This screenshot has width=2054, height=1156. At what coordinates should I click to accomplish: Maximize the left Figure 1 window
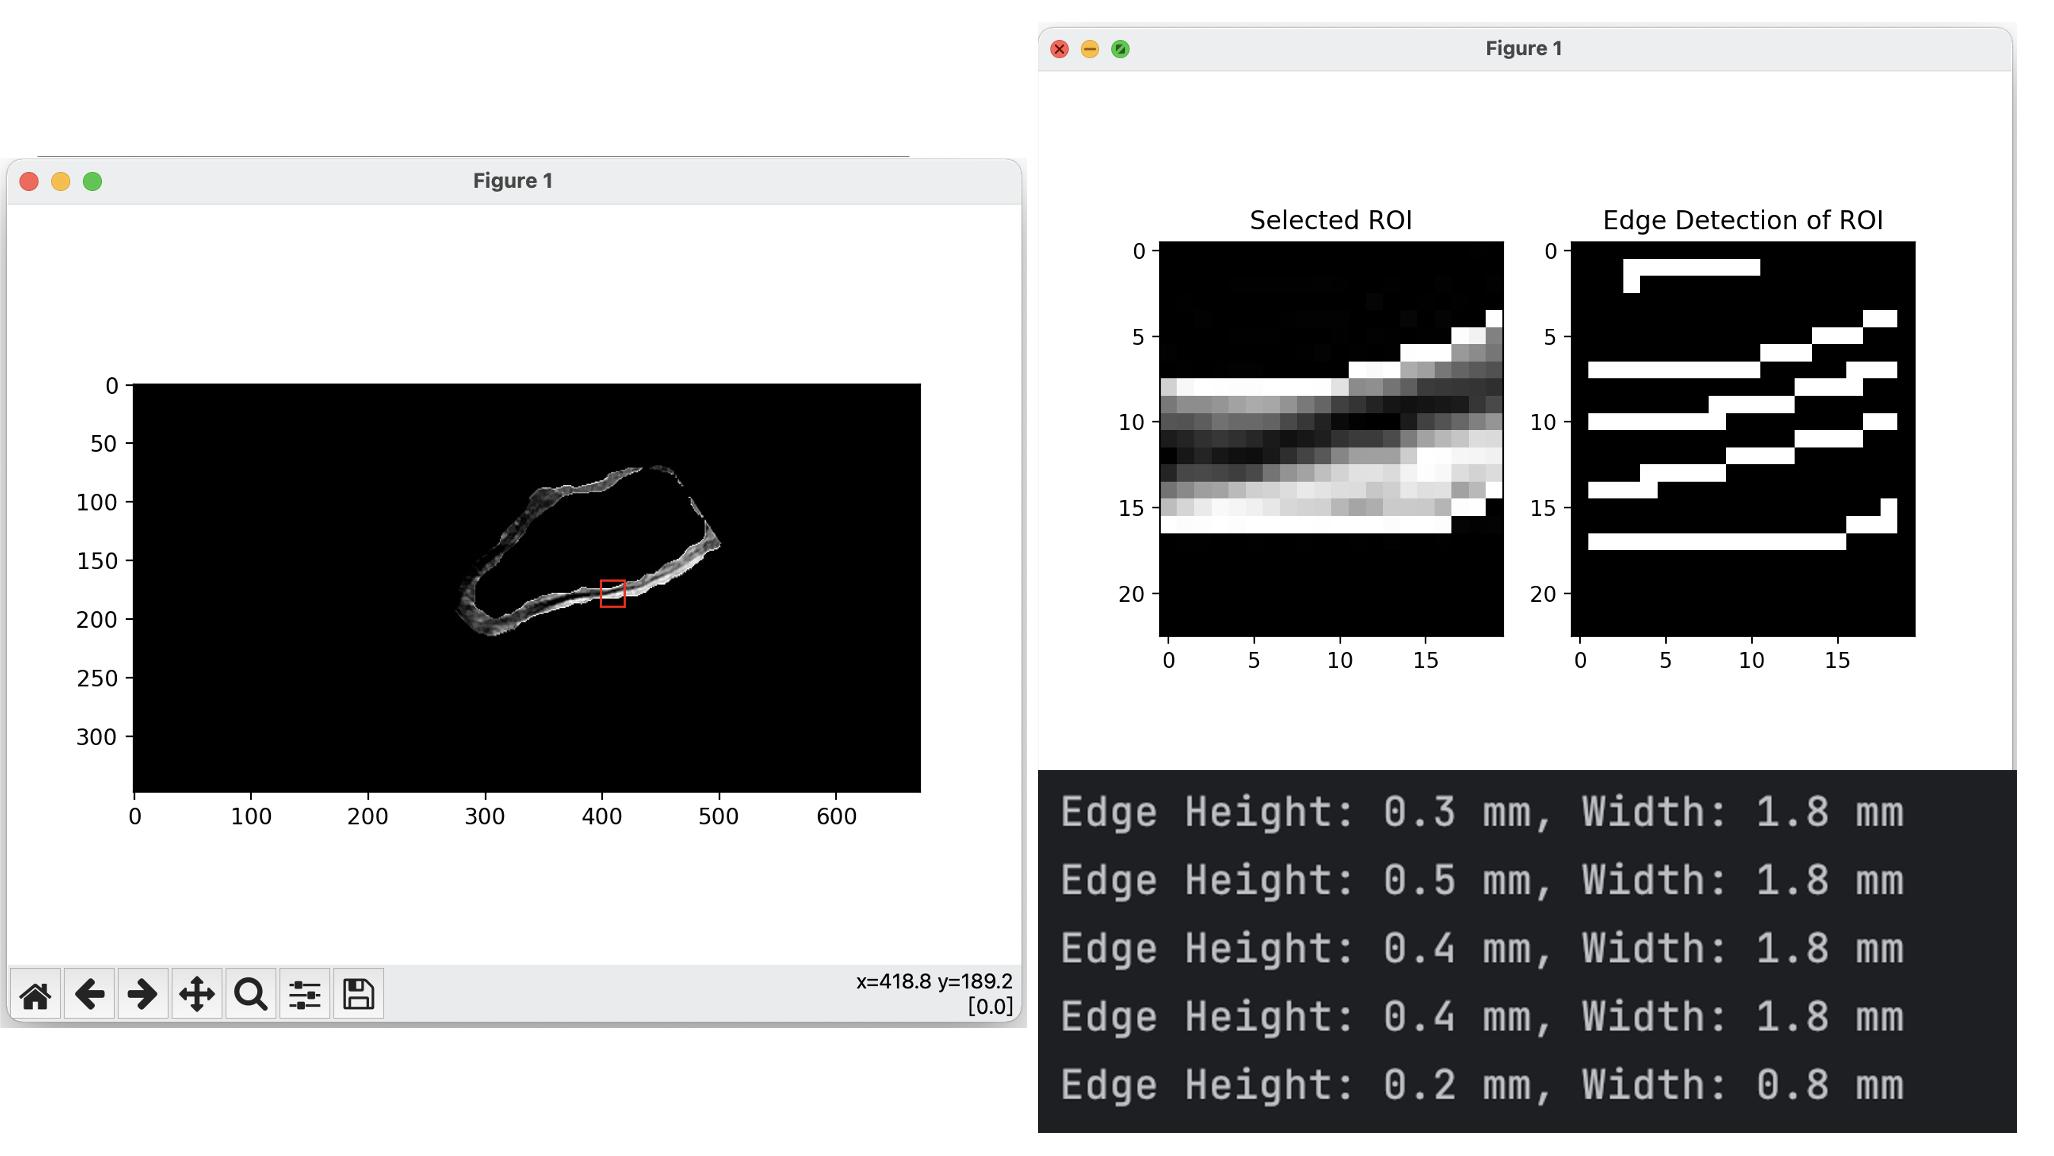pos(92,181)
